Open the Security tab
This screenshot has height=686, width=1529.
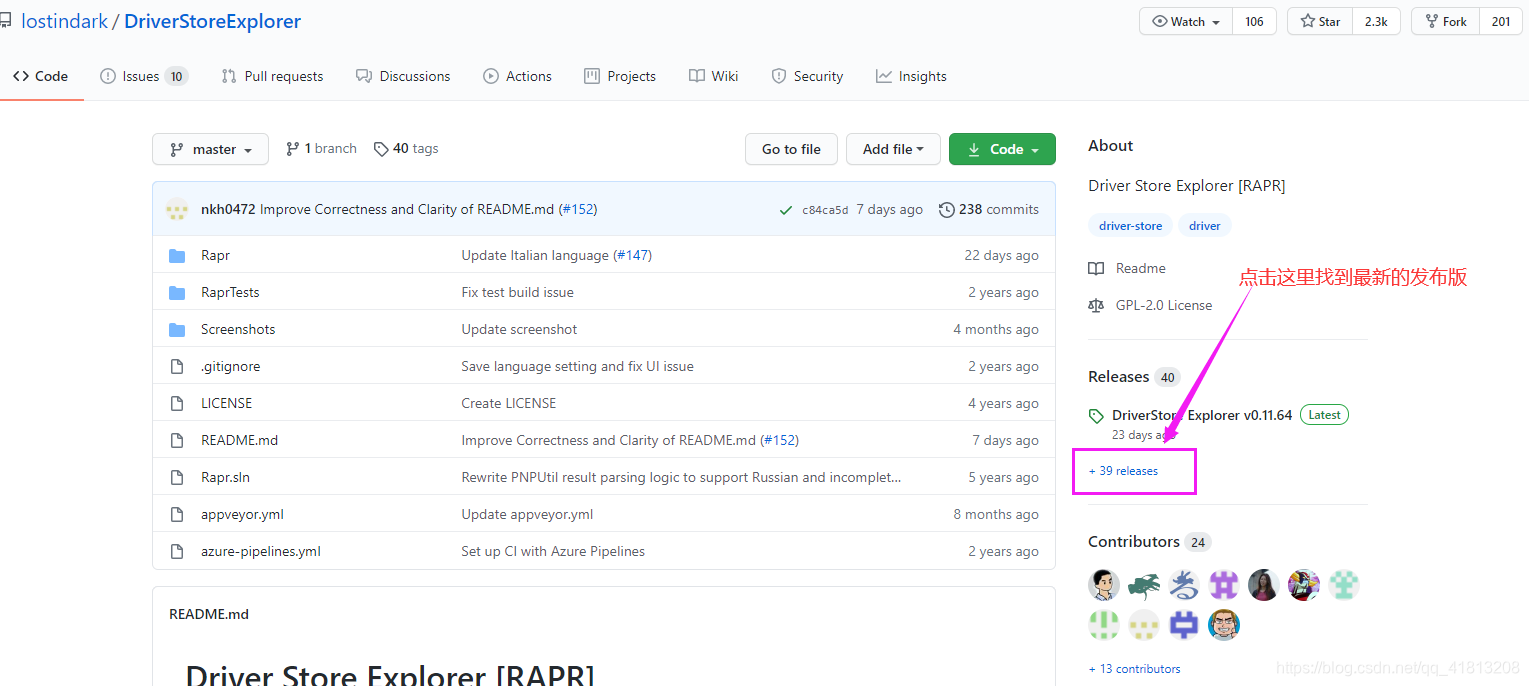tap(807, 76)
